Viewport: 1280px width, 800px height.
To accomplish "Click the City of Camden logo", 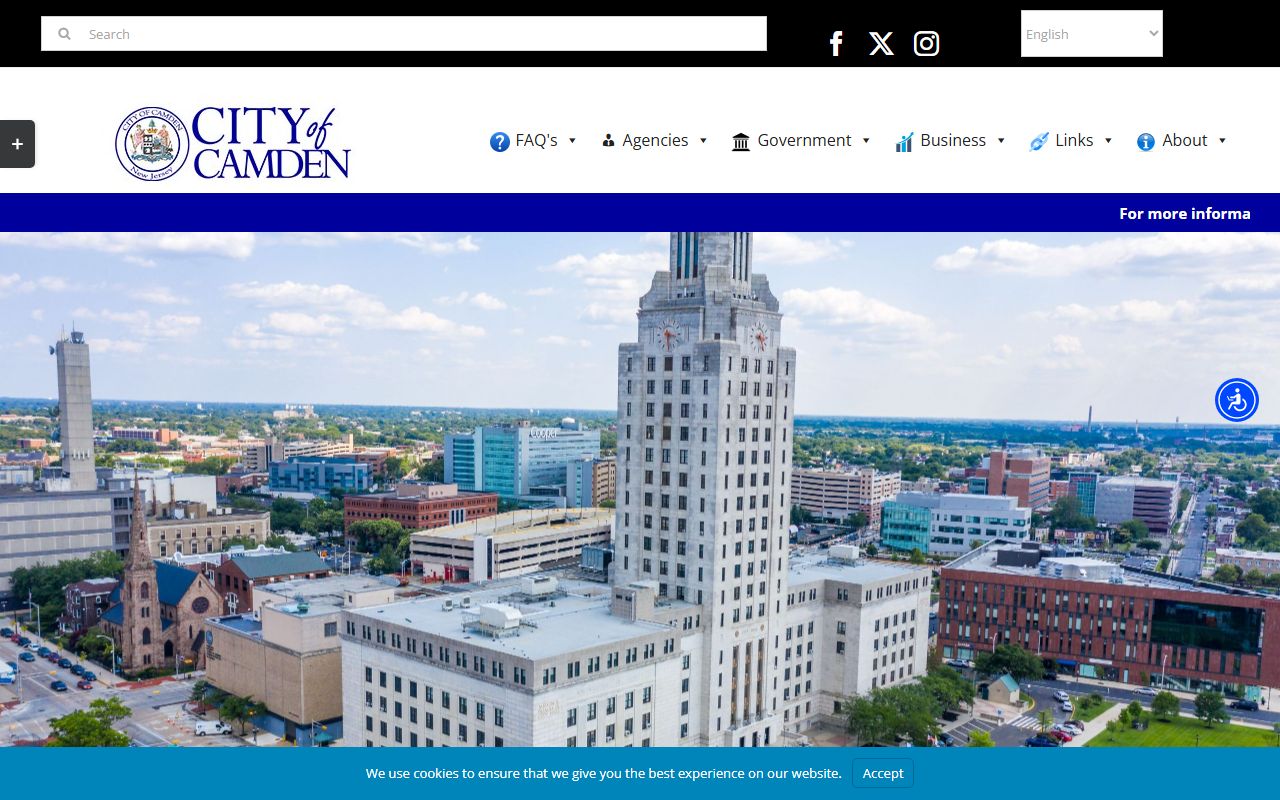I will 233,143.
